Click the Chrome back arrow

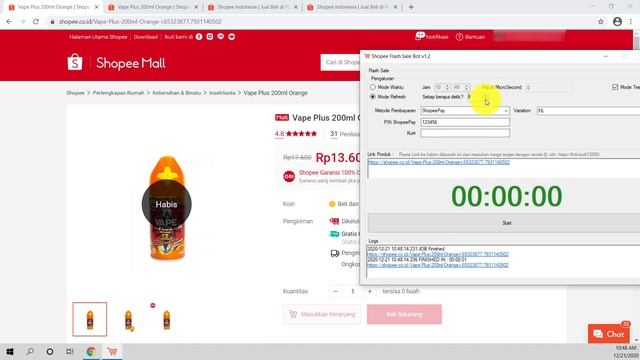click(x=9, y=22)
